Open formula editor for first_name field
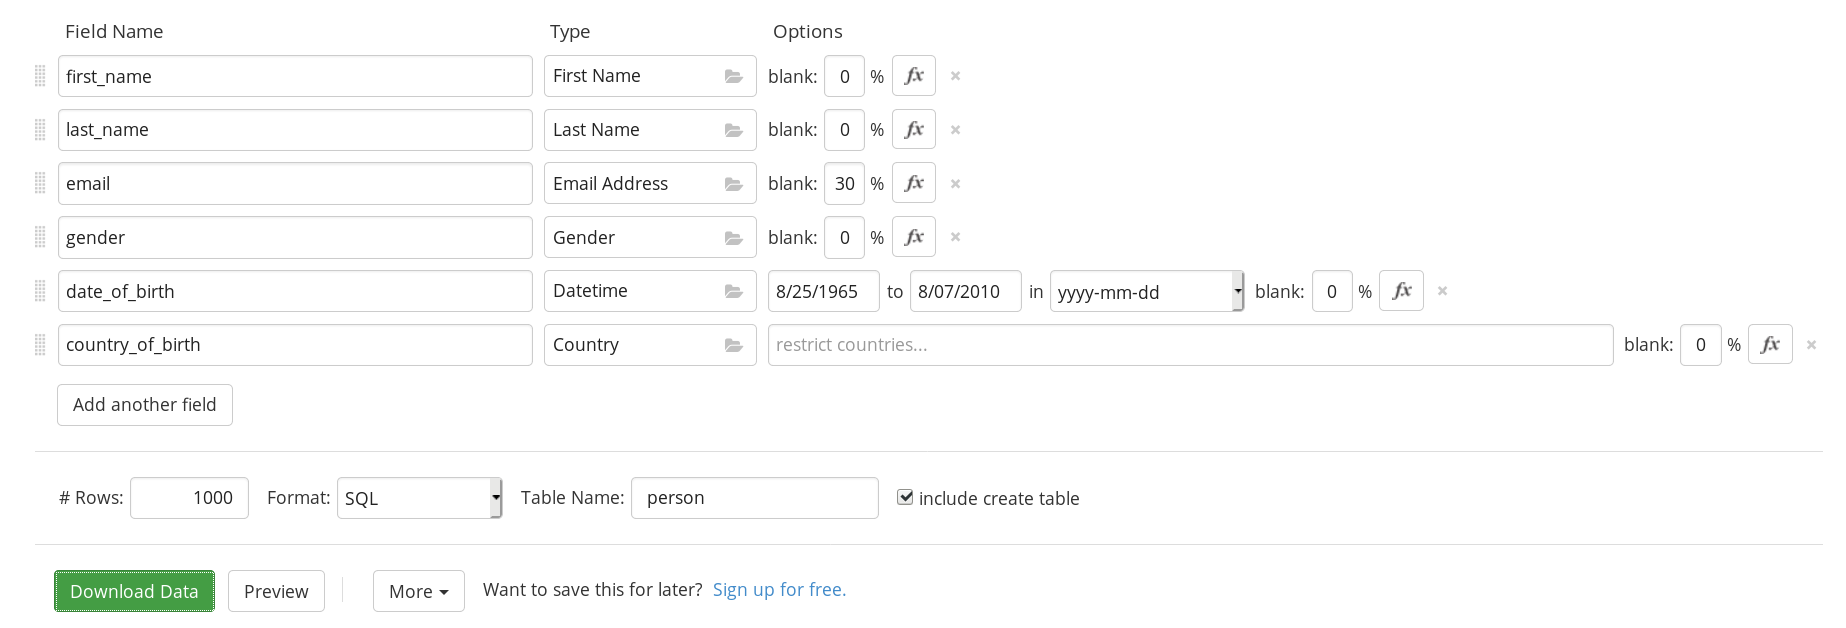This screenshot has height=628, width=1846. click(913, 76)
